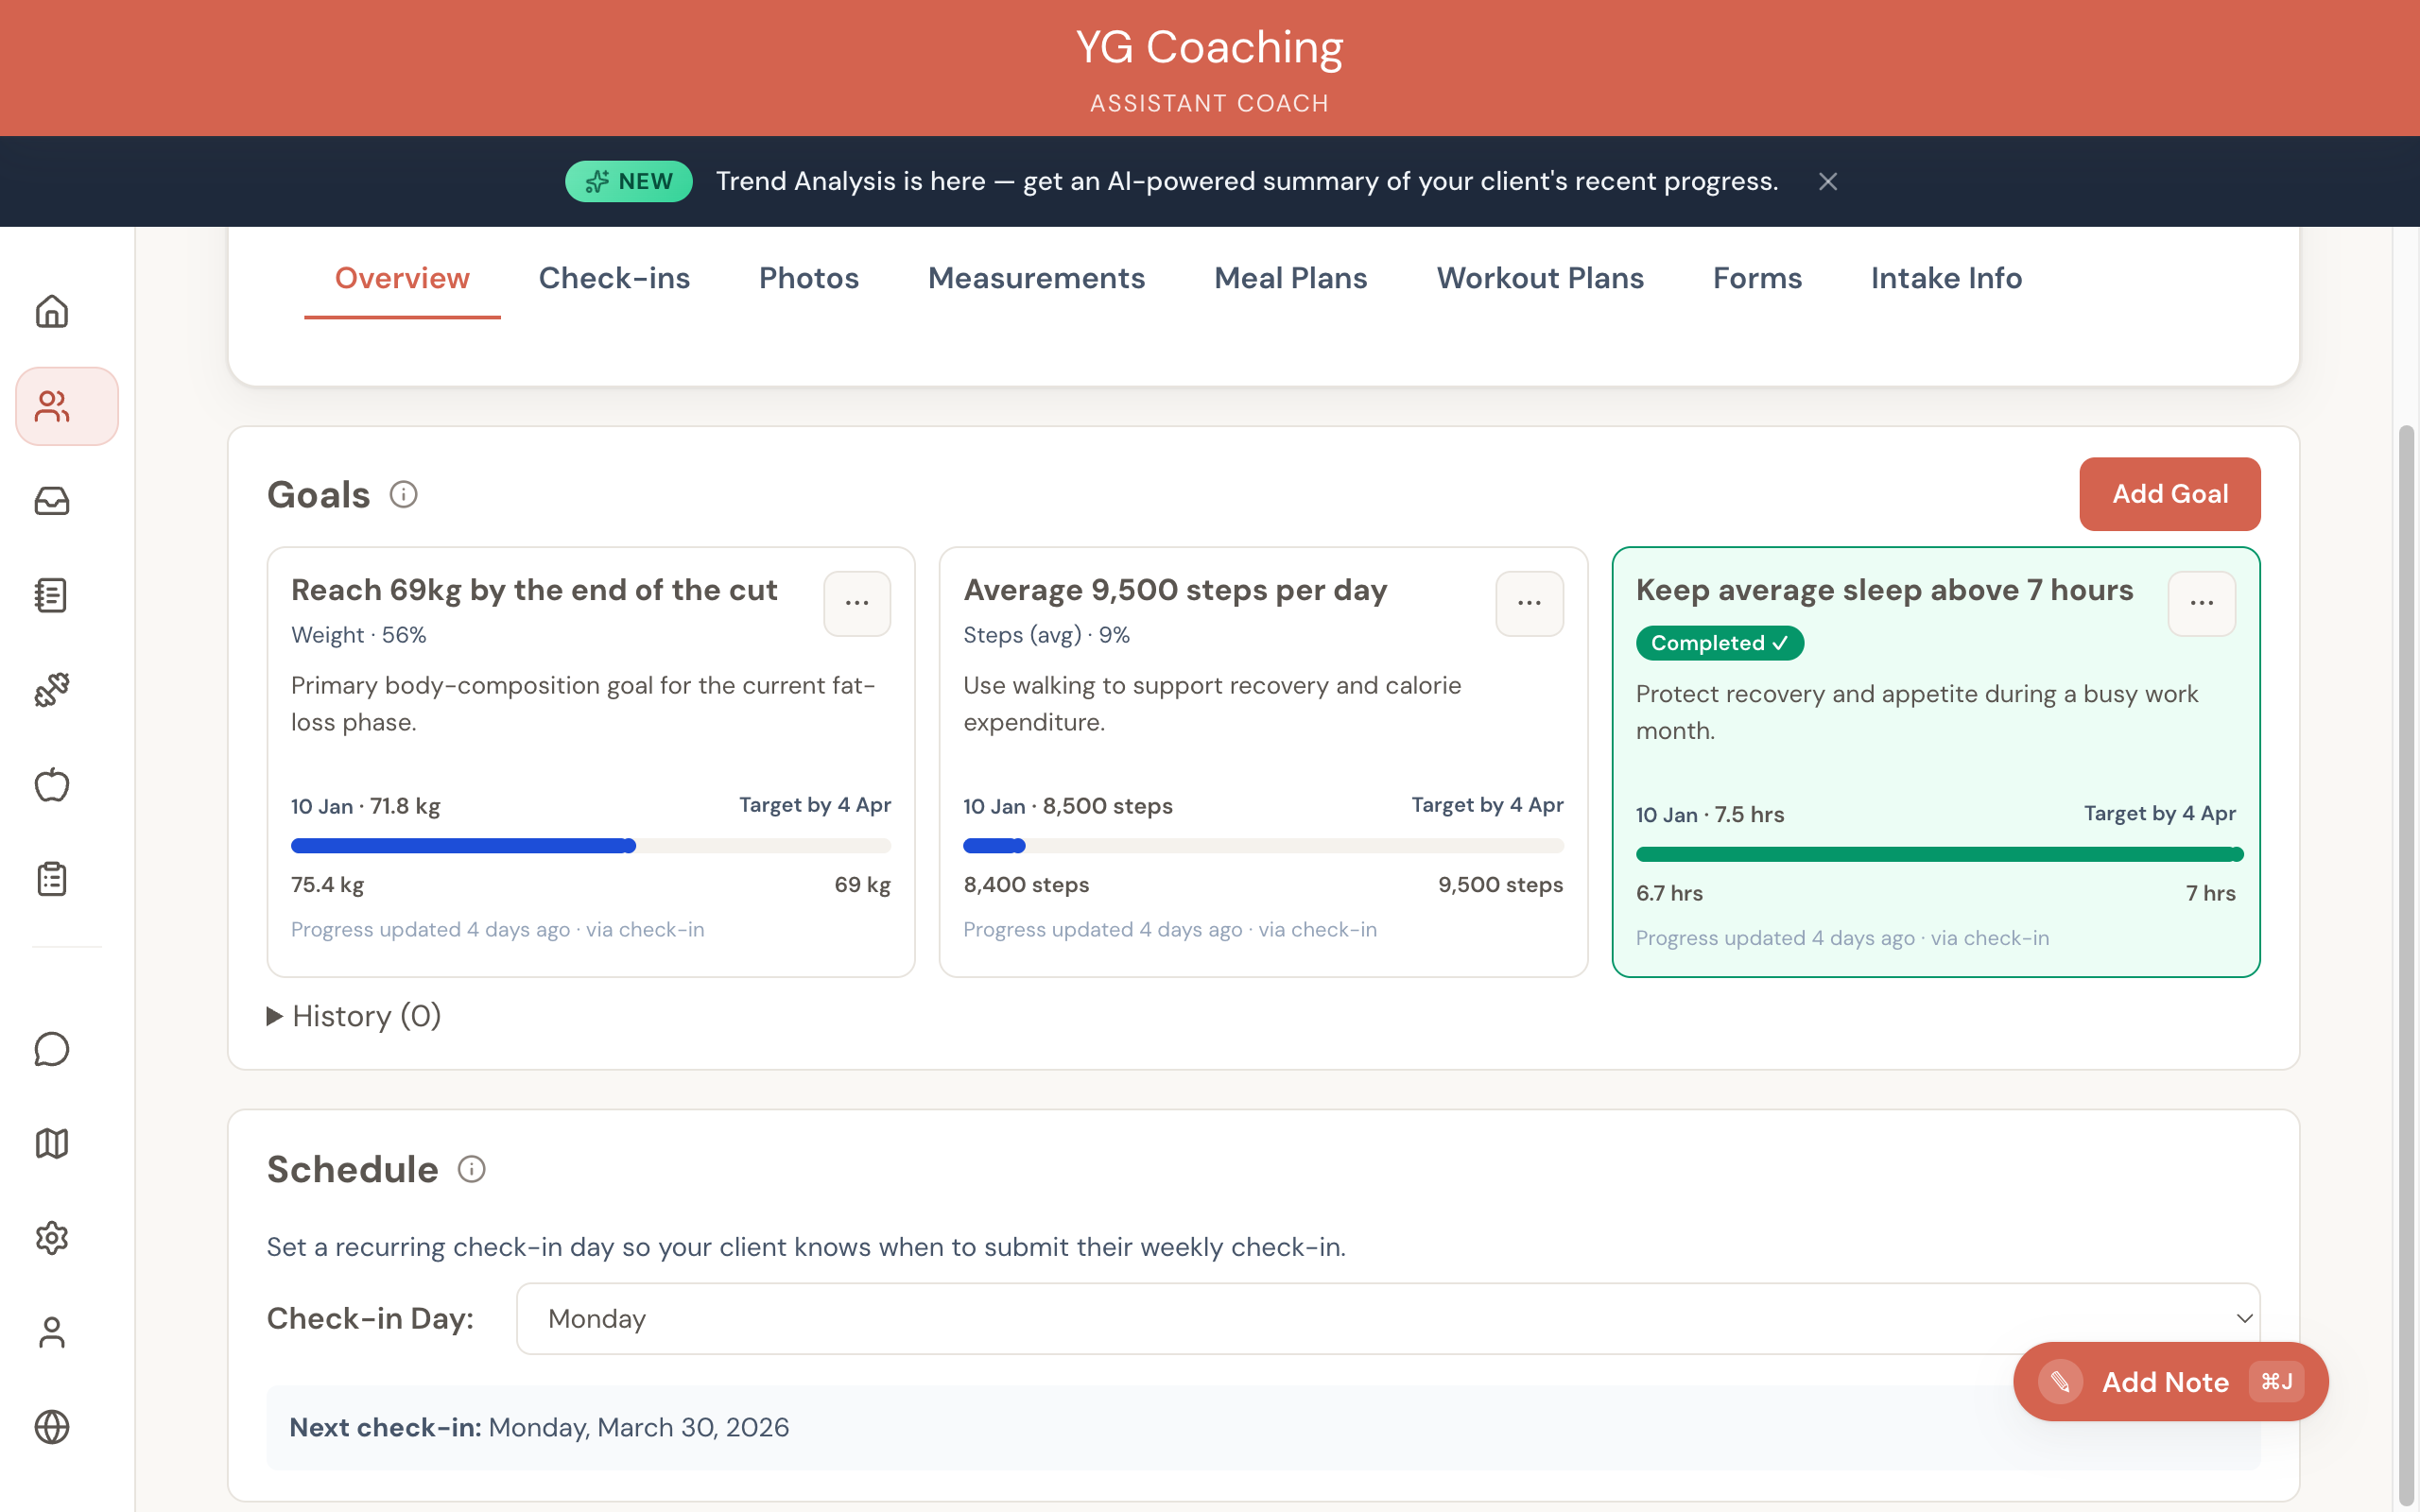
Task: Click the Add Goal button
Action: pyautogui.click(x=2169, y=493)
